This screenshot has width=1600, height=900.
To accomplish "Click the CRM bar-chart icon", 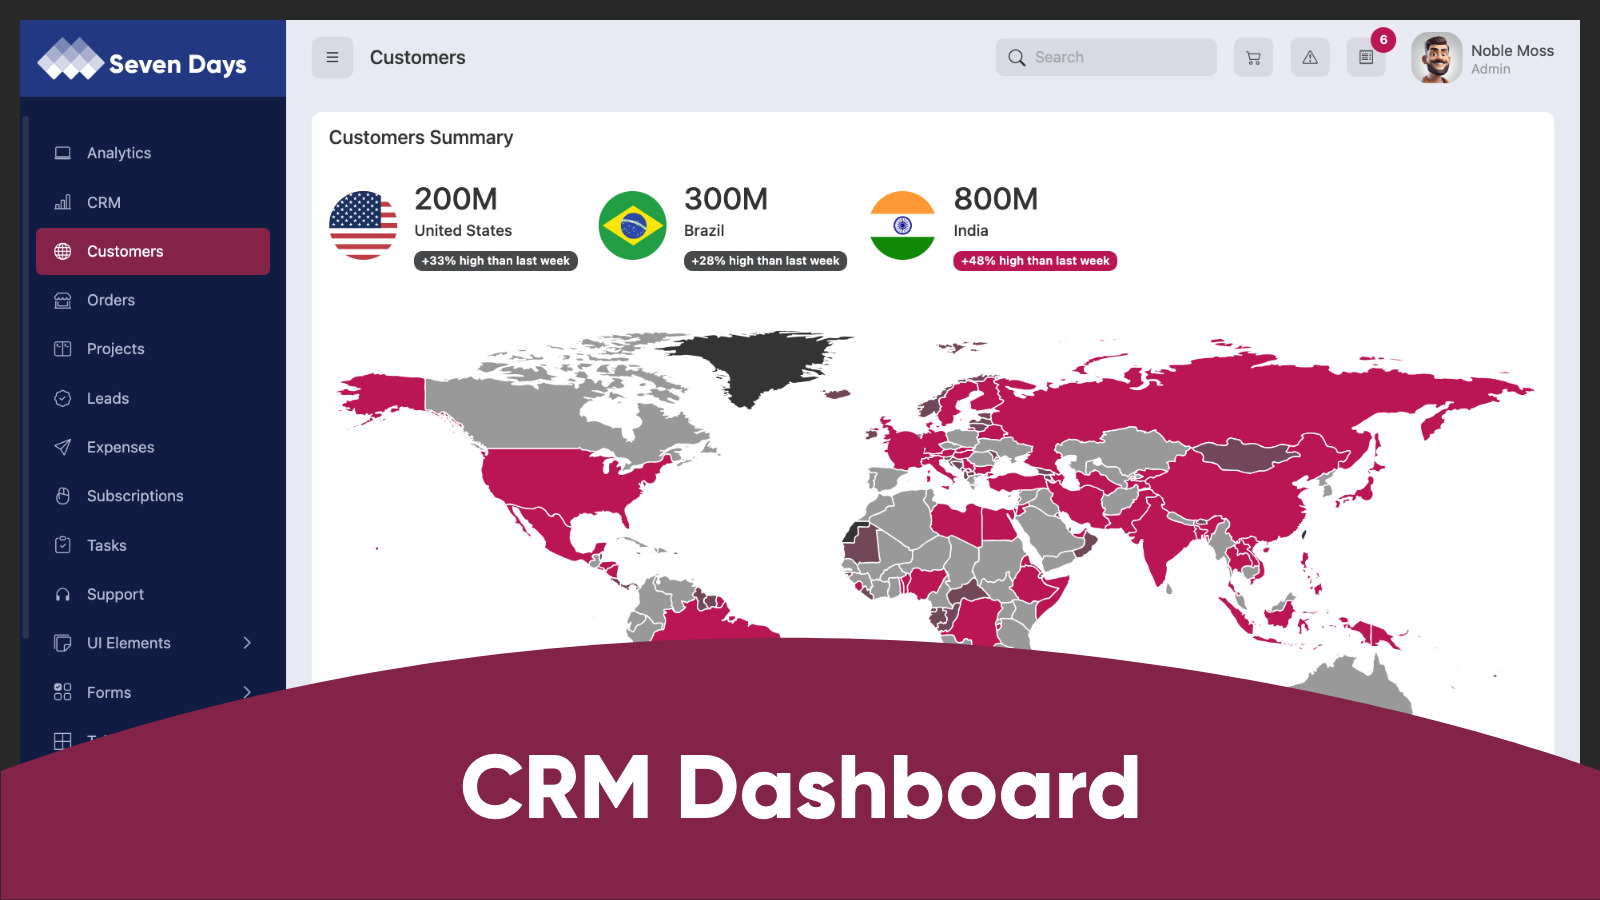I will (x=62, y=202).
